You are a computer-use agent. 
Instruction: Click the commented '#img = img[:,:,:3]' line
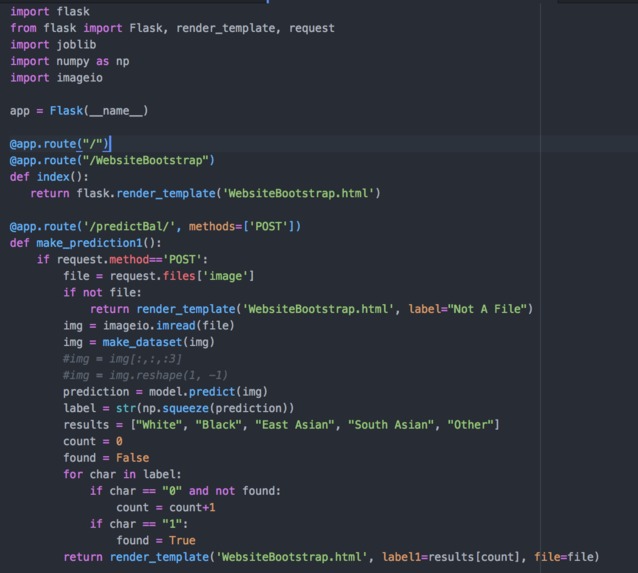(122, 359)
